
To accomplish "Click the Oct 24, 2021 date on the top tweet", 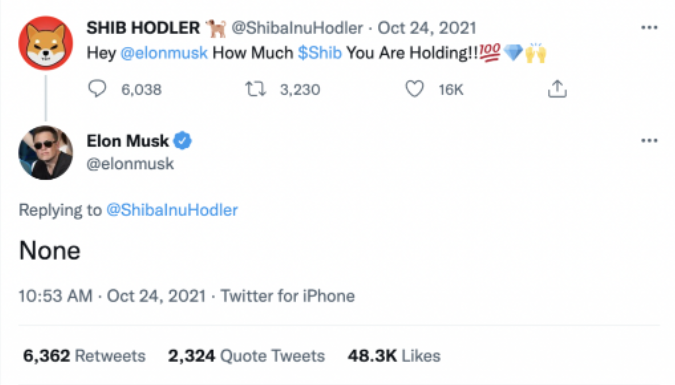I will point(427,28).
